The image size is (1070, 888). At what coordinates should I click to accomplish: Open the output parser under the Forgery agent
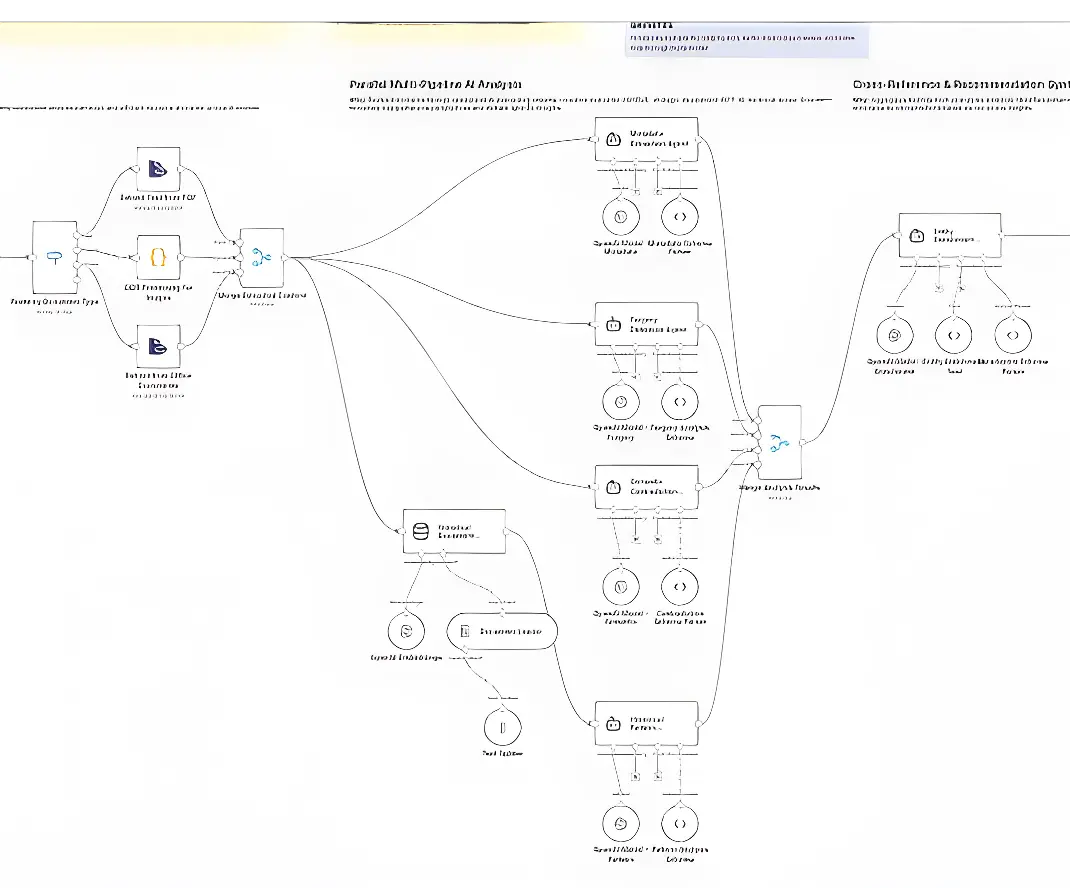pos(680,401)
